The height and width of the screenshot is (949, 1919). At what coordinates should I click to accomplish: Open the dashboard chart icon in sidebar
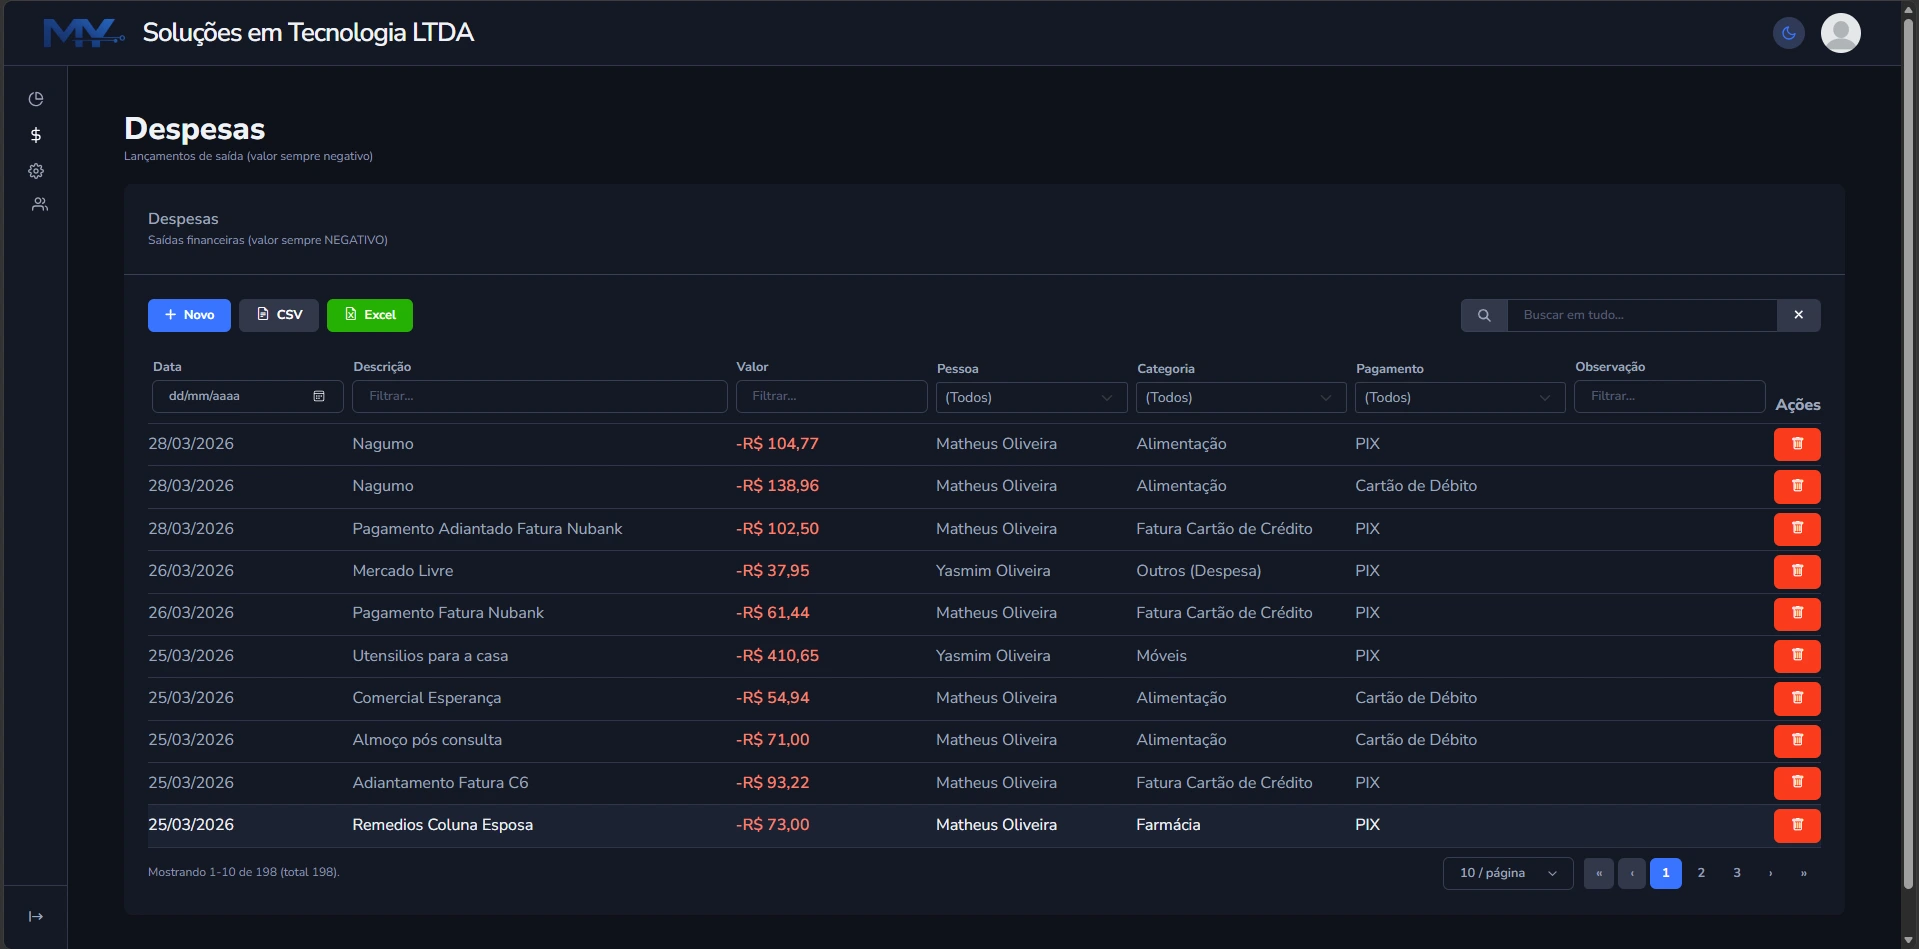coord(36,99)
